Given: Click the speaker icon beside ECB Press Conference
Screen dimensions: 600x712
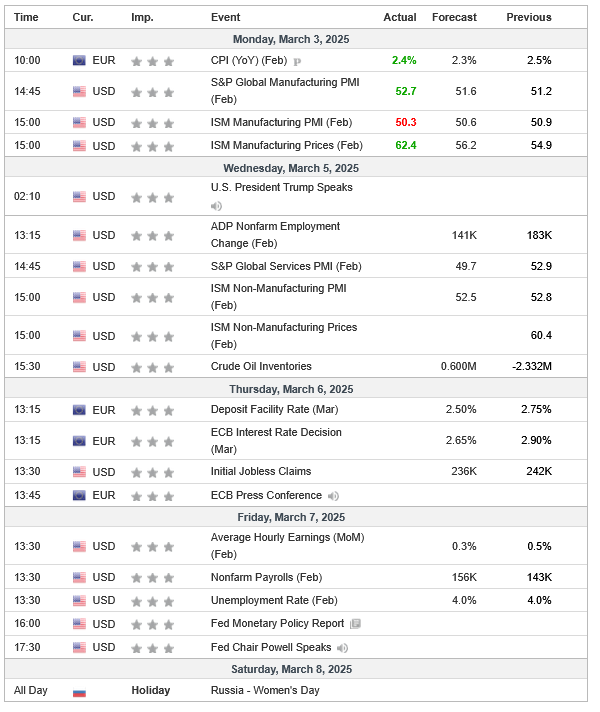Looking at the screenshot, I should click(333, 496).
